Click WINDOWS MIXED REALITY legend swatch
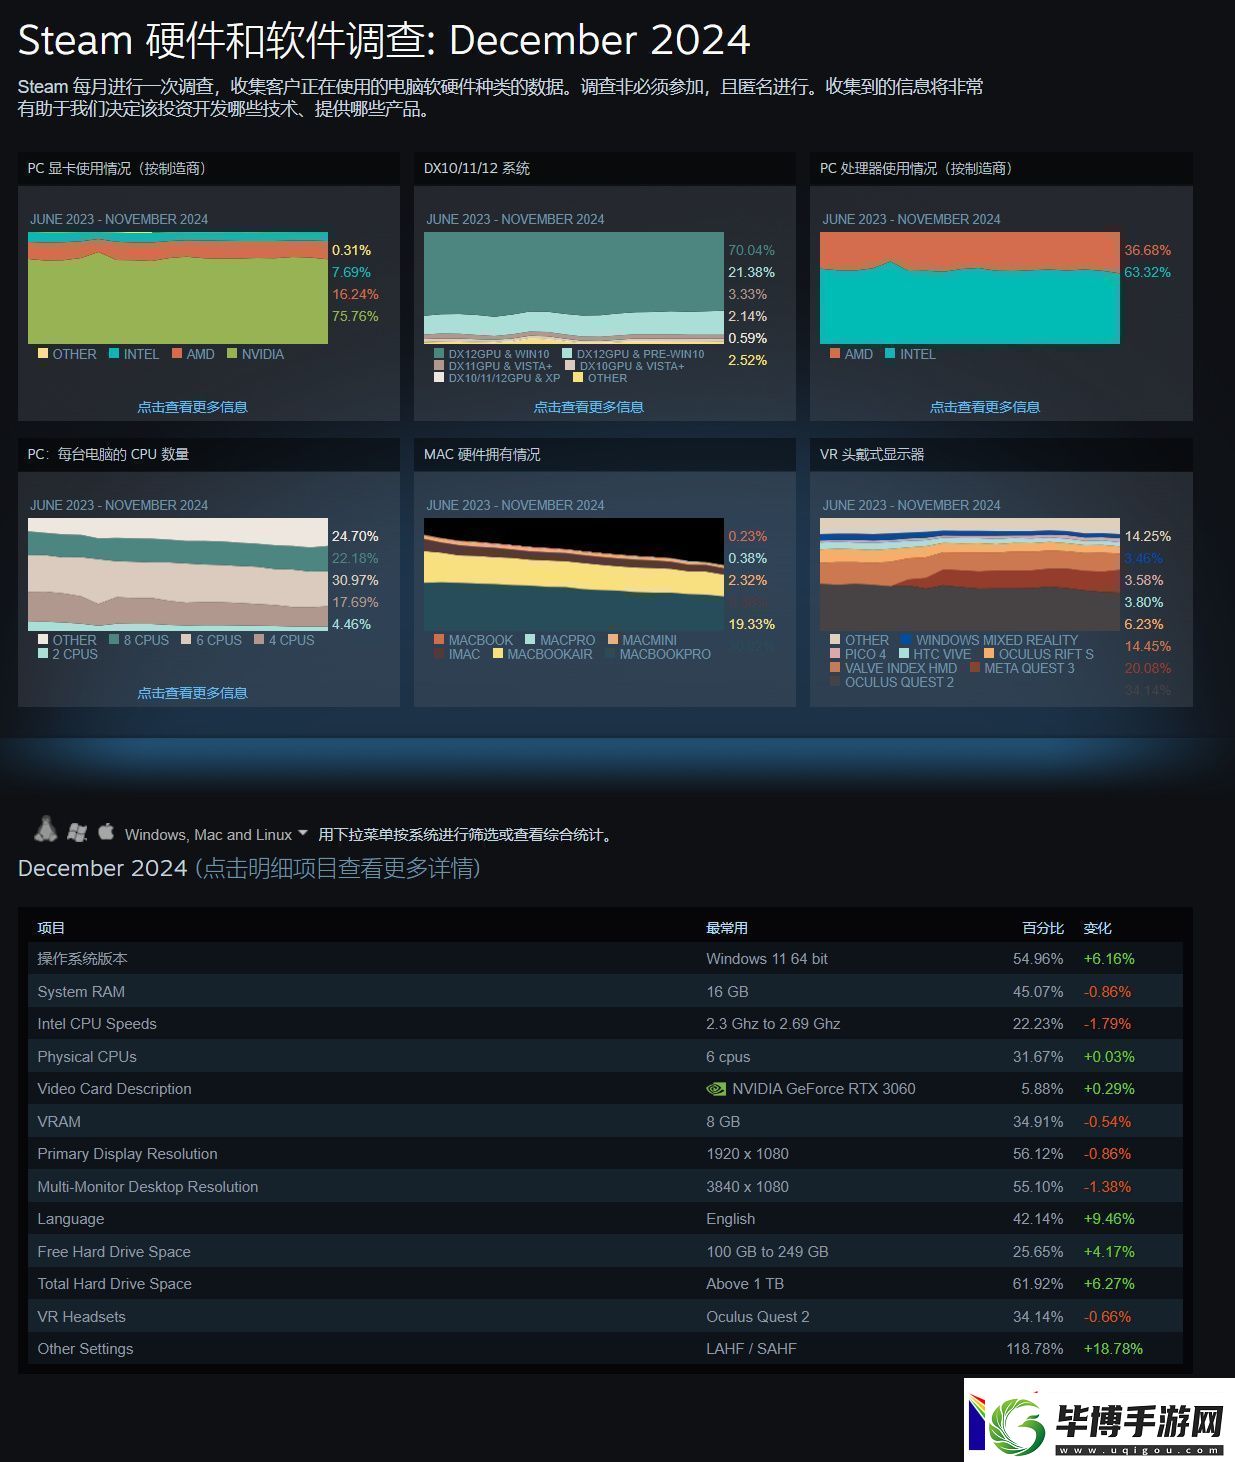The image size is (1235, 1462). [x=906, y=639]
